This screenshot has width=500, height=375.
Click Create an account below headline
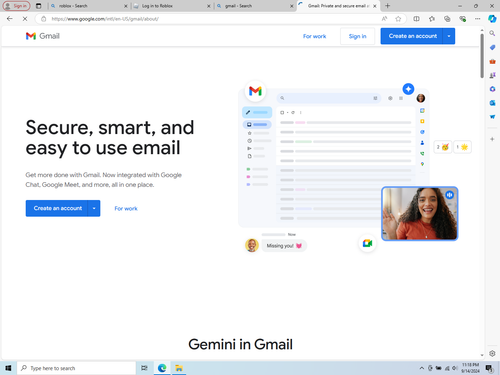tap(57, 208)
